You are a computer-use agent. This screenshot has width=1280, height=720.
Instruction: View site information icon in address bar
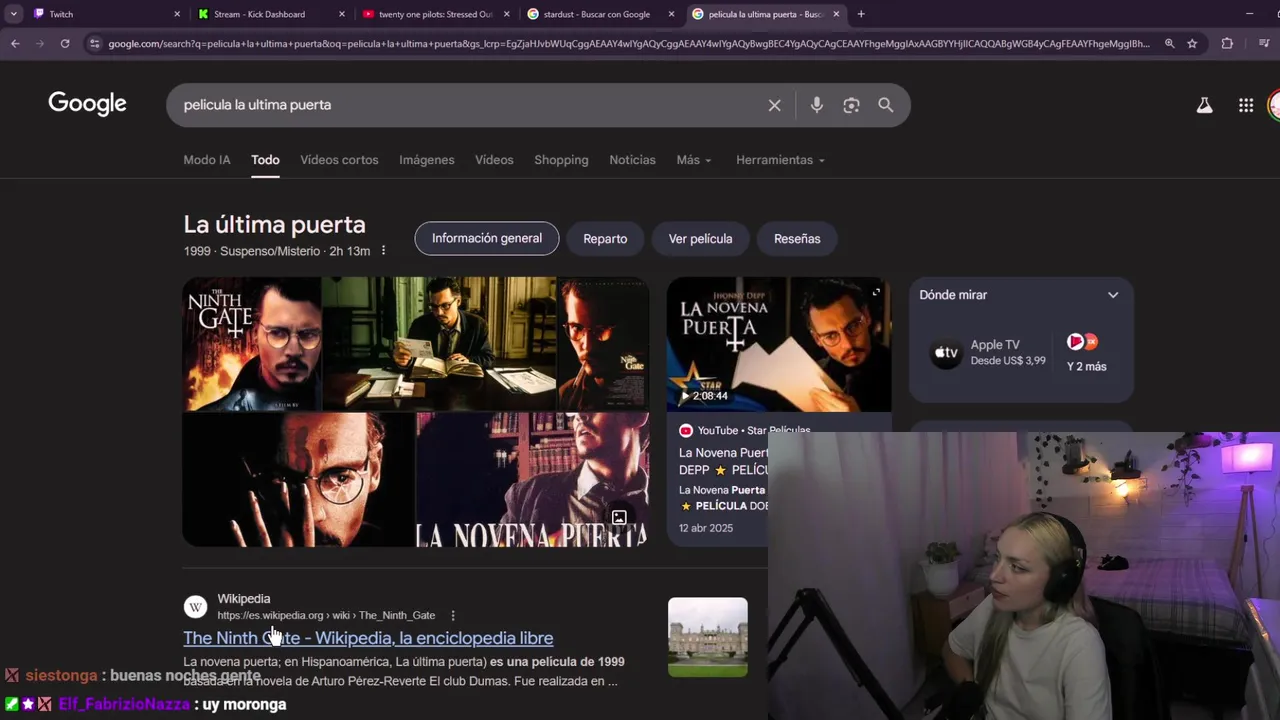(94, 43)
